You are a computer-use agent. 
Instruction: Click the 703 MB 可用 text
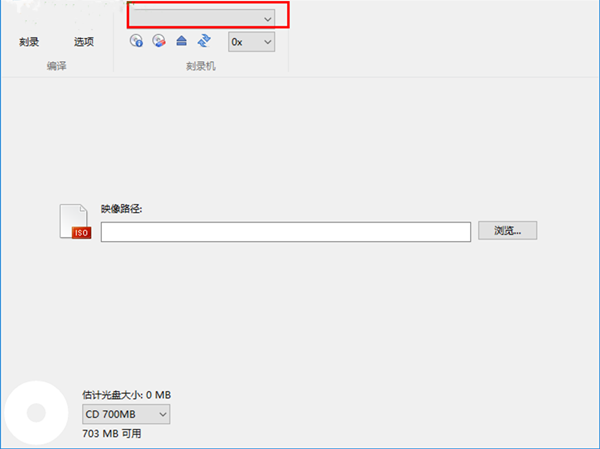click(x=111, y=435)
